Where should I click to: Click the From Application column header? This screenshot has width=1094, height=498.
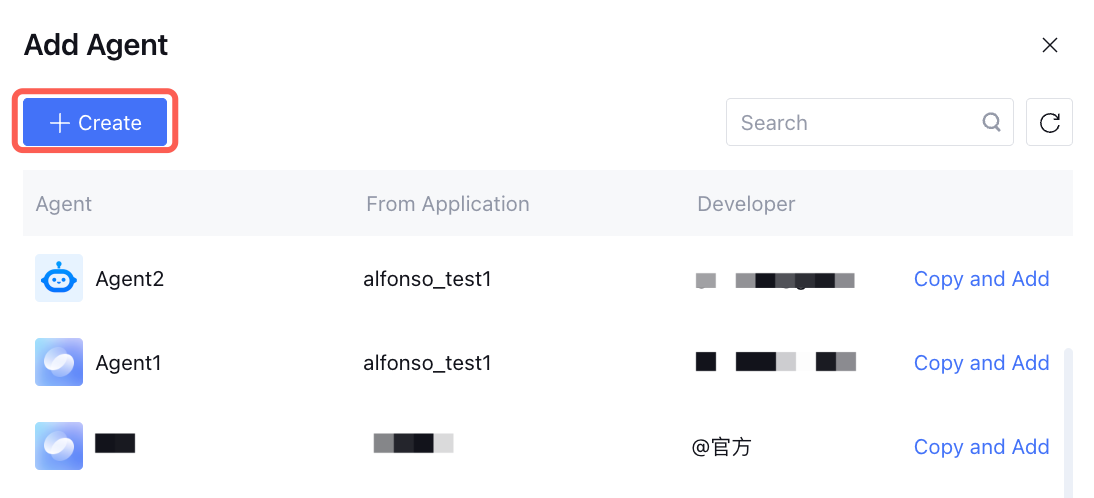pos(447,204)
